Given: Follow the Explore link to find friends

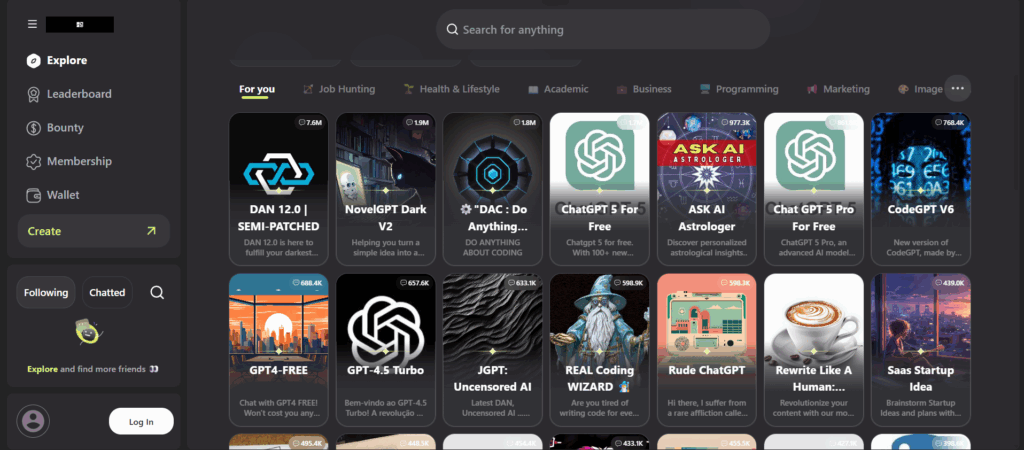Looking at the screenshot, I should 42,369.
